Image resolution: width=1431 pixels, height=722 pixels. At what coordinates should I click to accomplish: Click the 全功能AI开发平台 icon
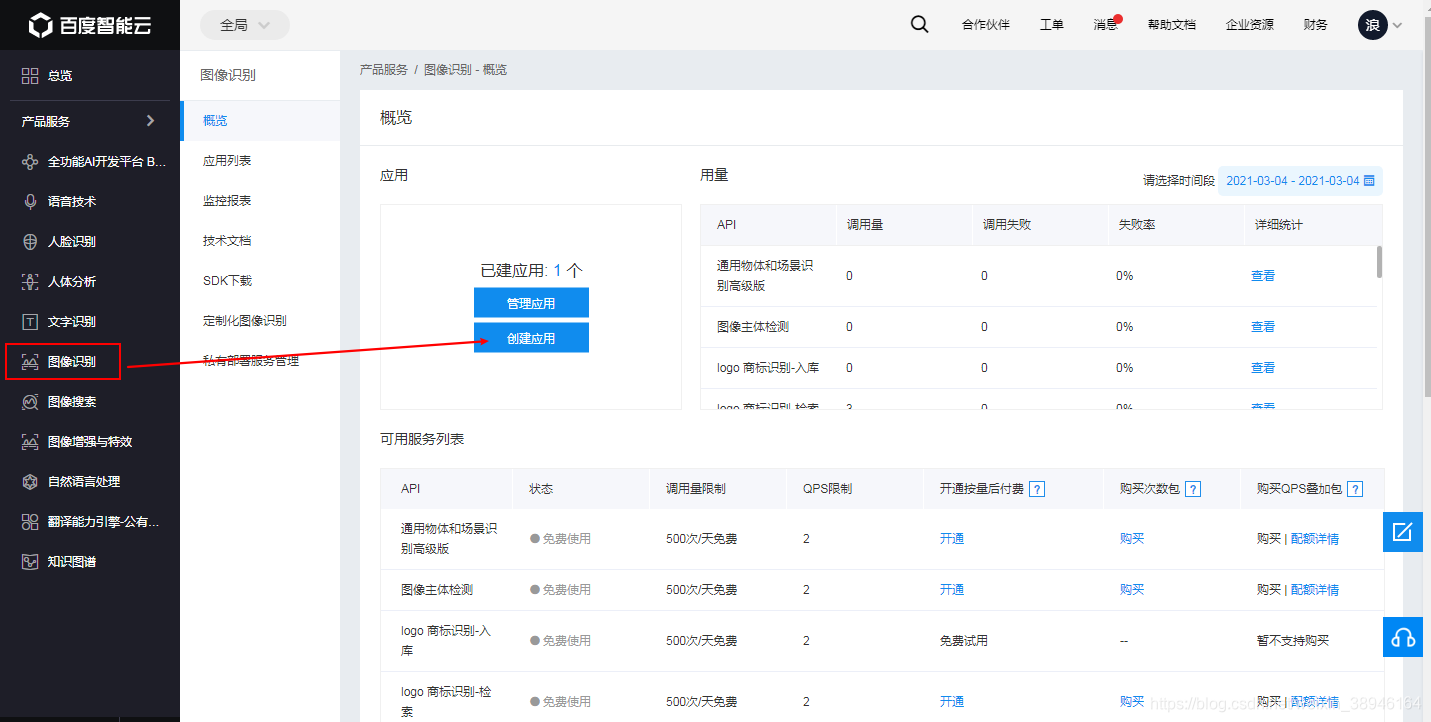[x=31, y=161]
